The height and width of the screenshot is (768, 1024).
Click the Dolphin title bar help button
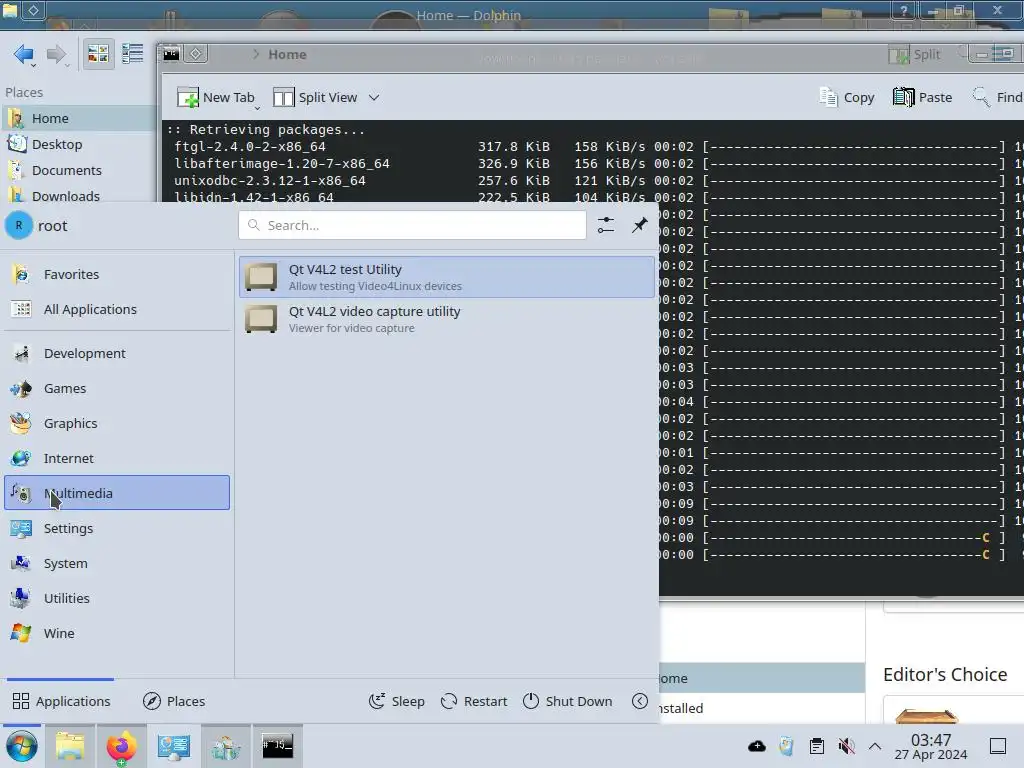pyautogui.click(x=904, y=10)
